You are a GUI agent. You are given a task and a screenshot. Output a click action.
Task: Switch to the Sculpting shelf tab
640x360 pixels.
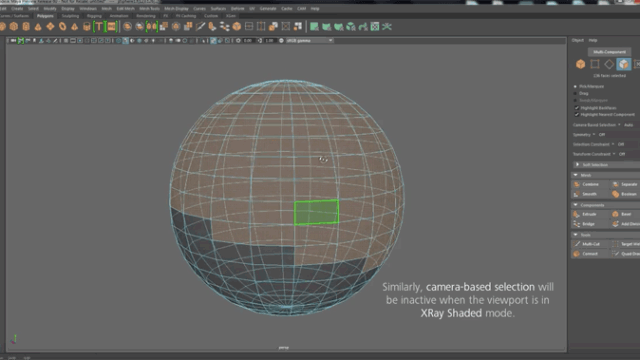70,16
